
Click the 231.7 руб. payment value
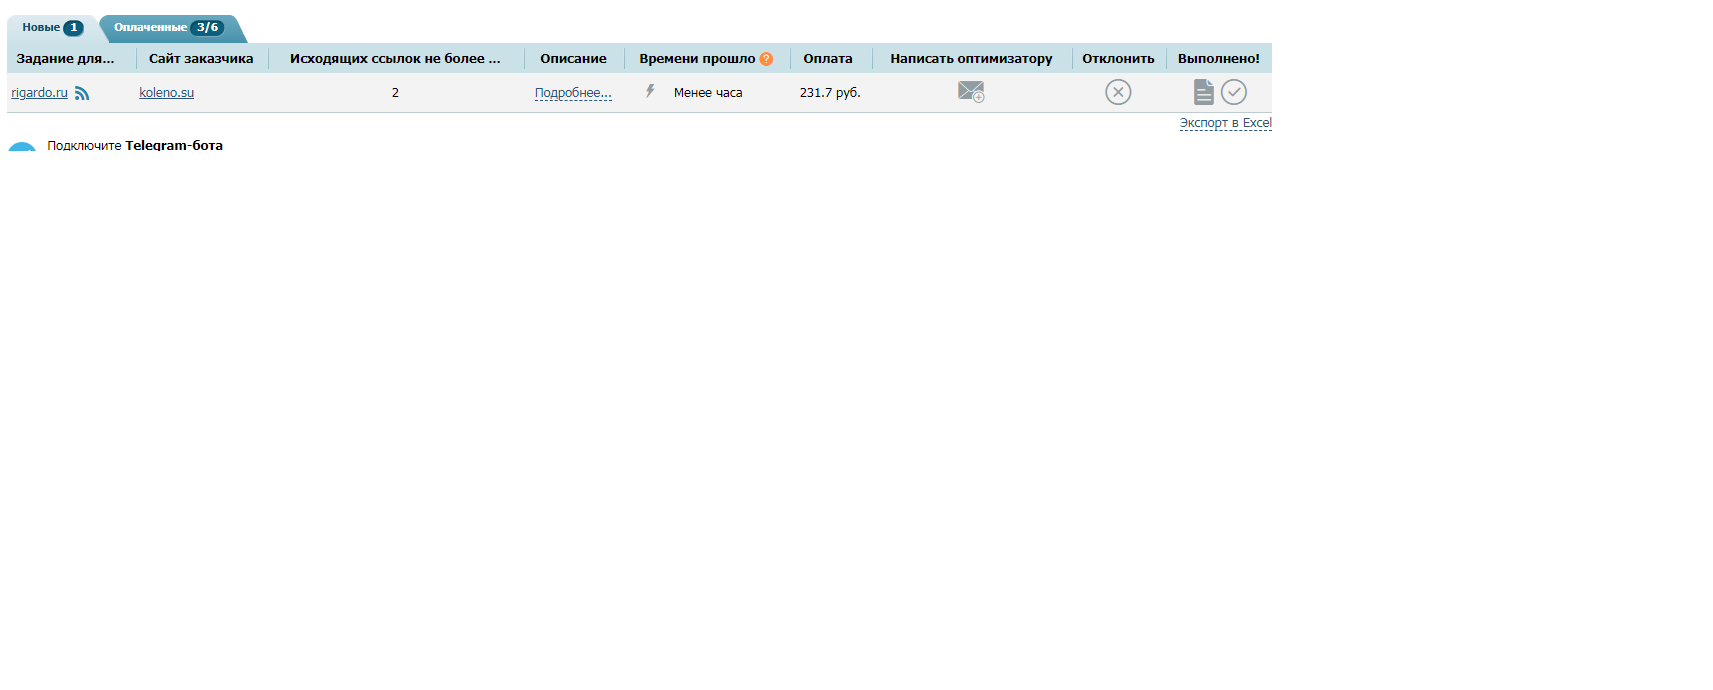click(x=830, y=93)
